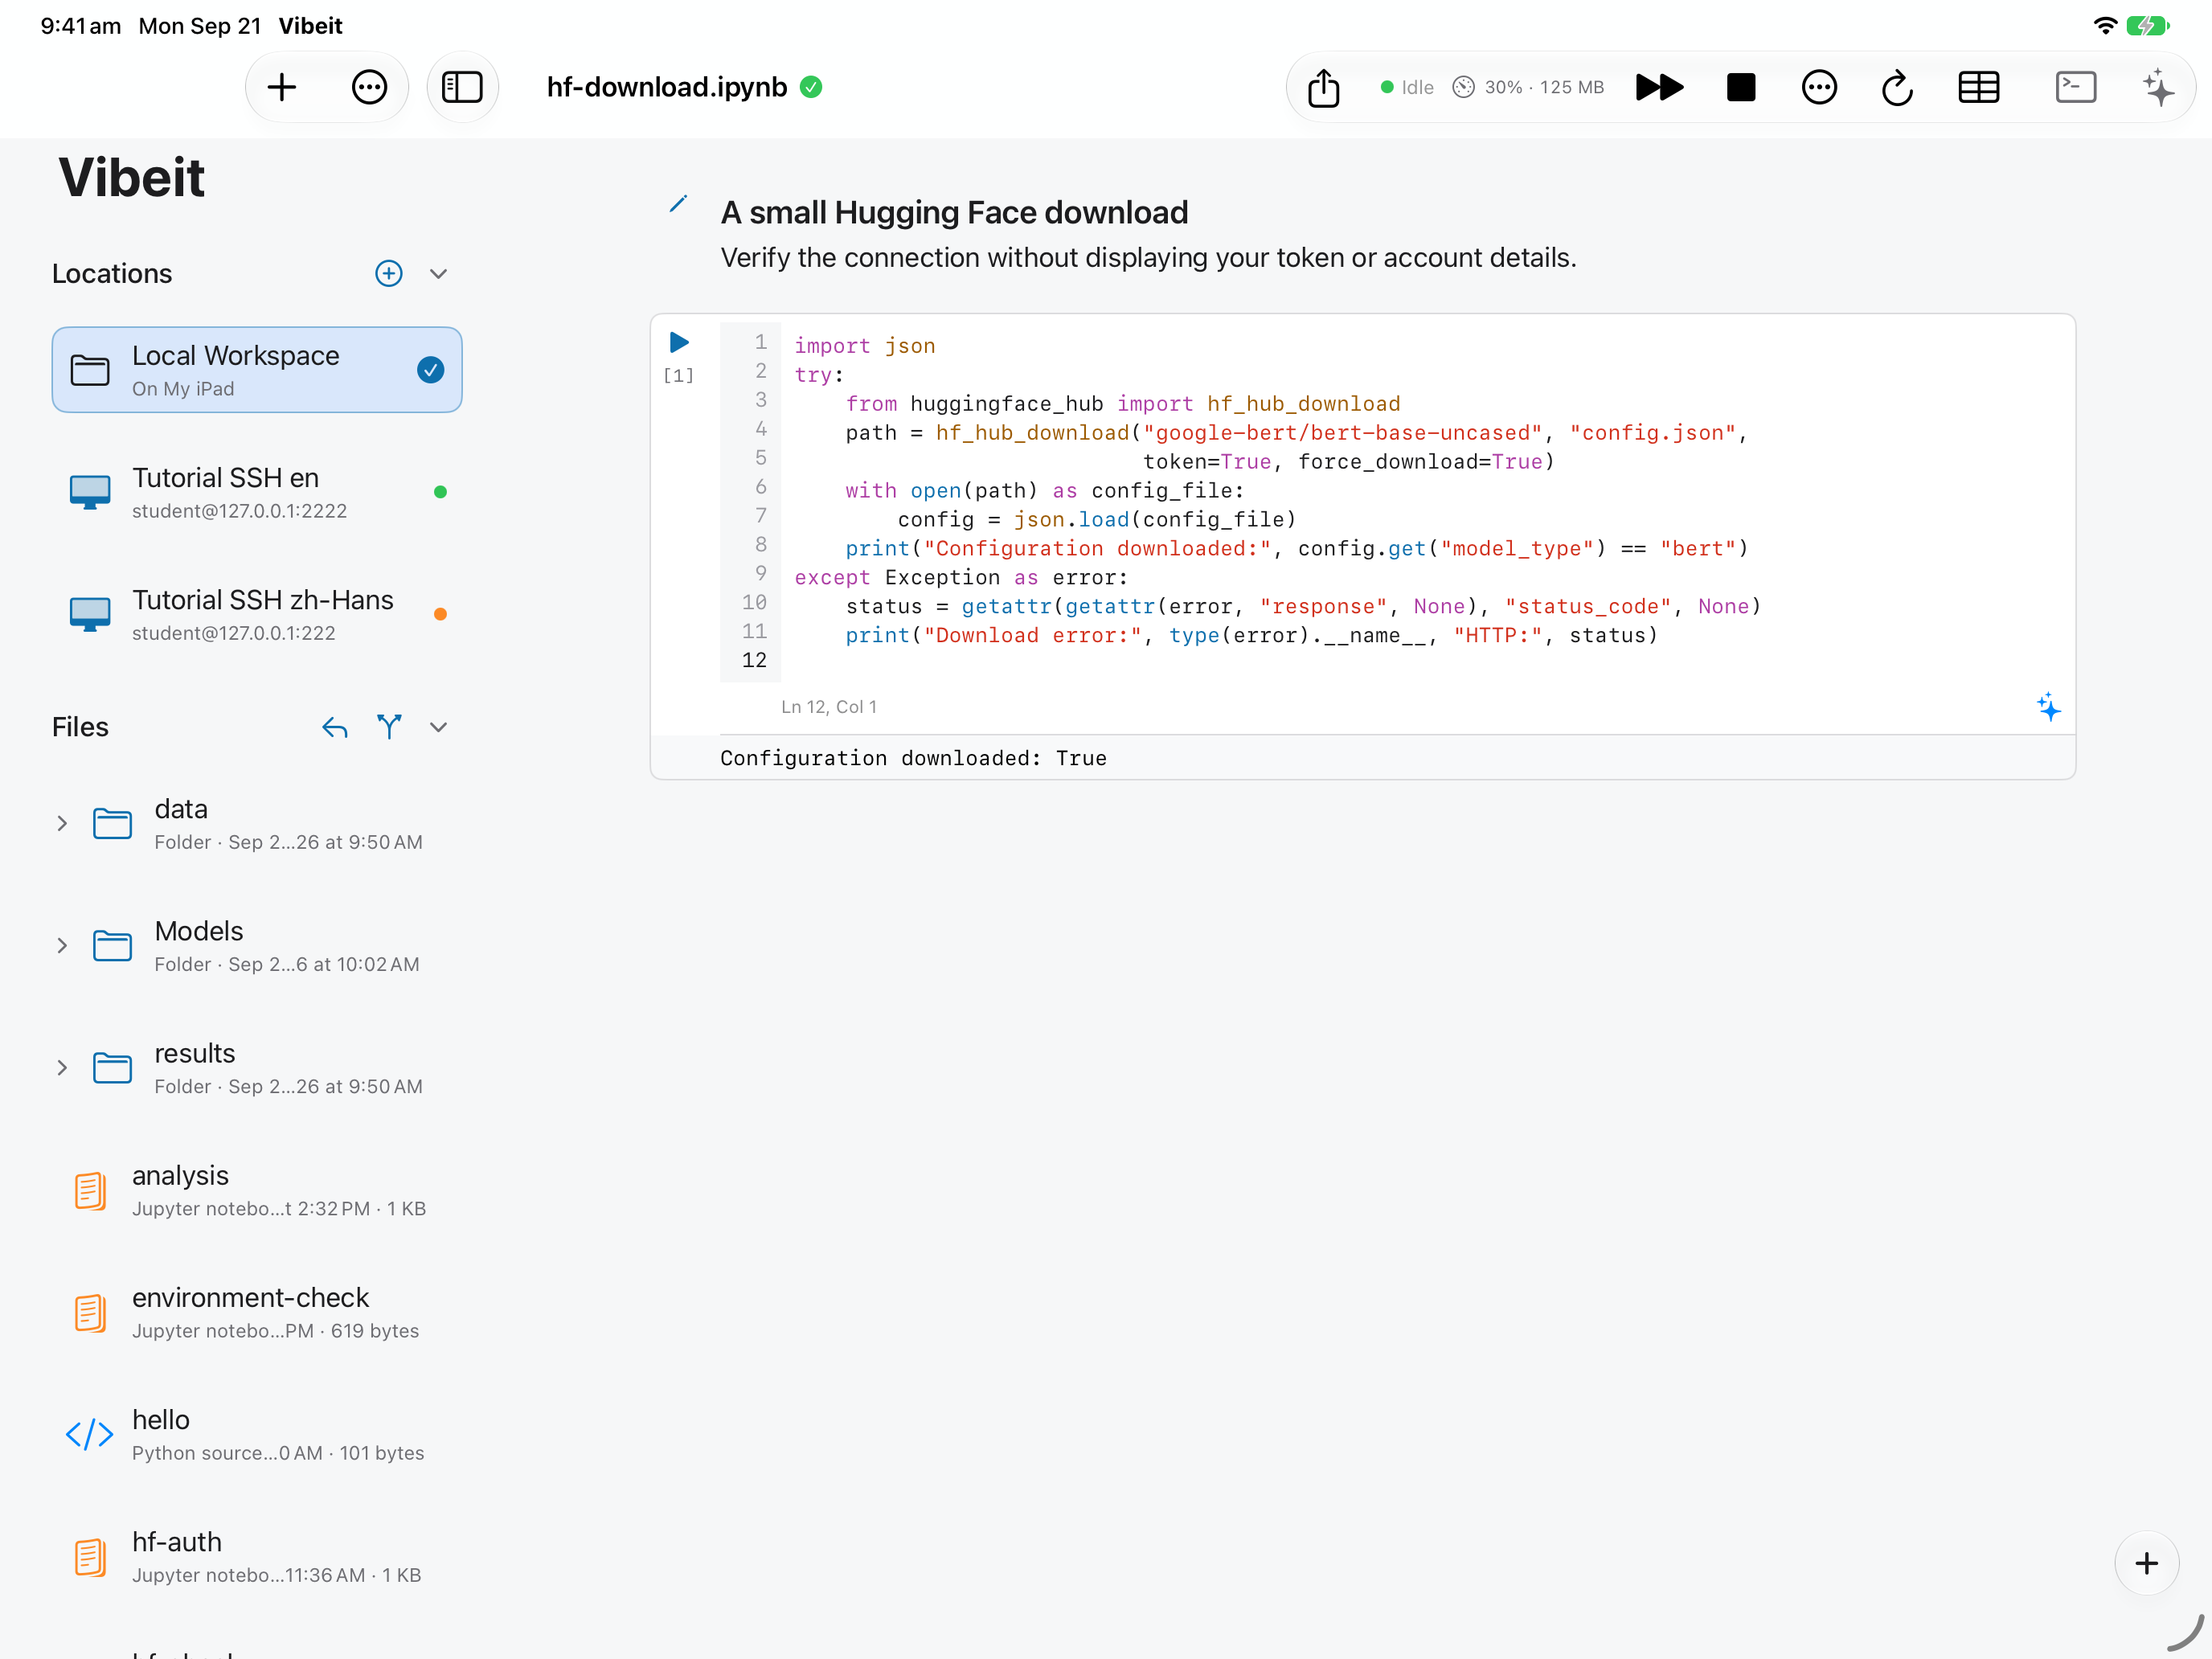Viewport: 2212px width, 1659px height.
Task: Select the Tutorial SSH en location
Action: point(257,491)
